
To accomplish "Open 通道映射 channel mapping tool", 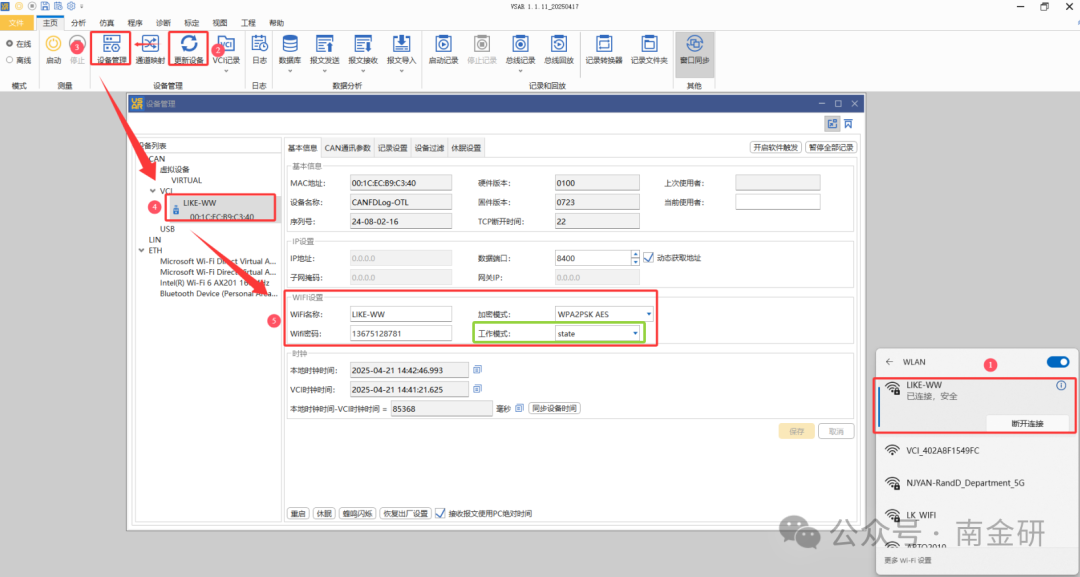I will (149, 44).
